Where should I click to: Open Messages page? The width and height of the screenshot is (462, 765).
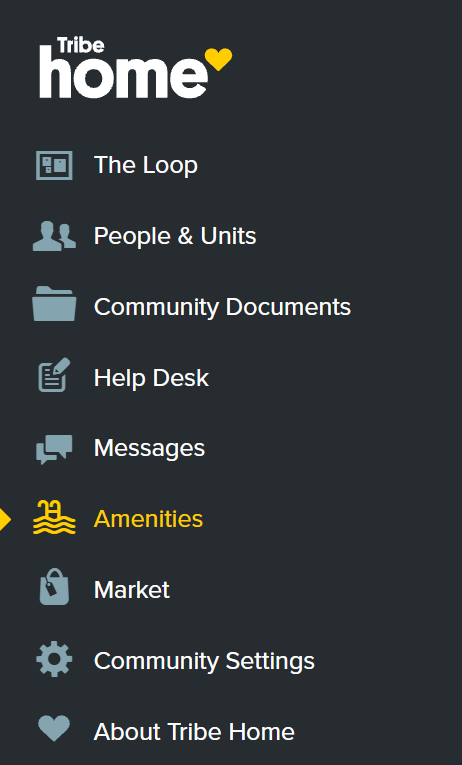click(x=149, y=448)
